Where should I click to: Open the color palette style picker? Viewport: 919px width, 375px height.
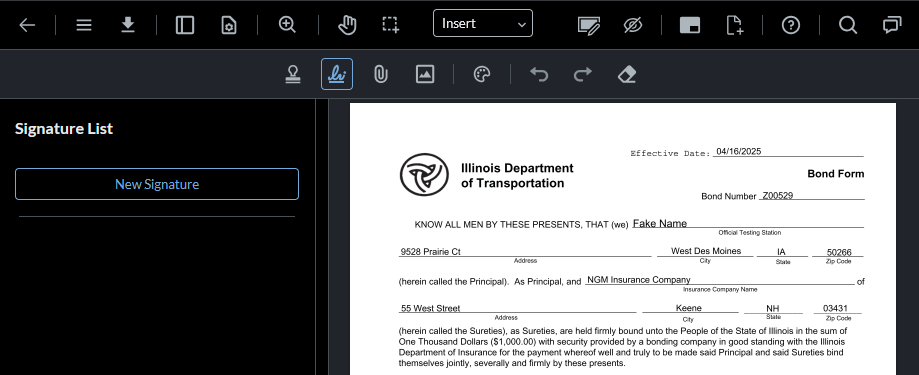click(x=482, y=74)
